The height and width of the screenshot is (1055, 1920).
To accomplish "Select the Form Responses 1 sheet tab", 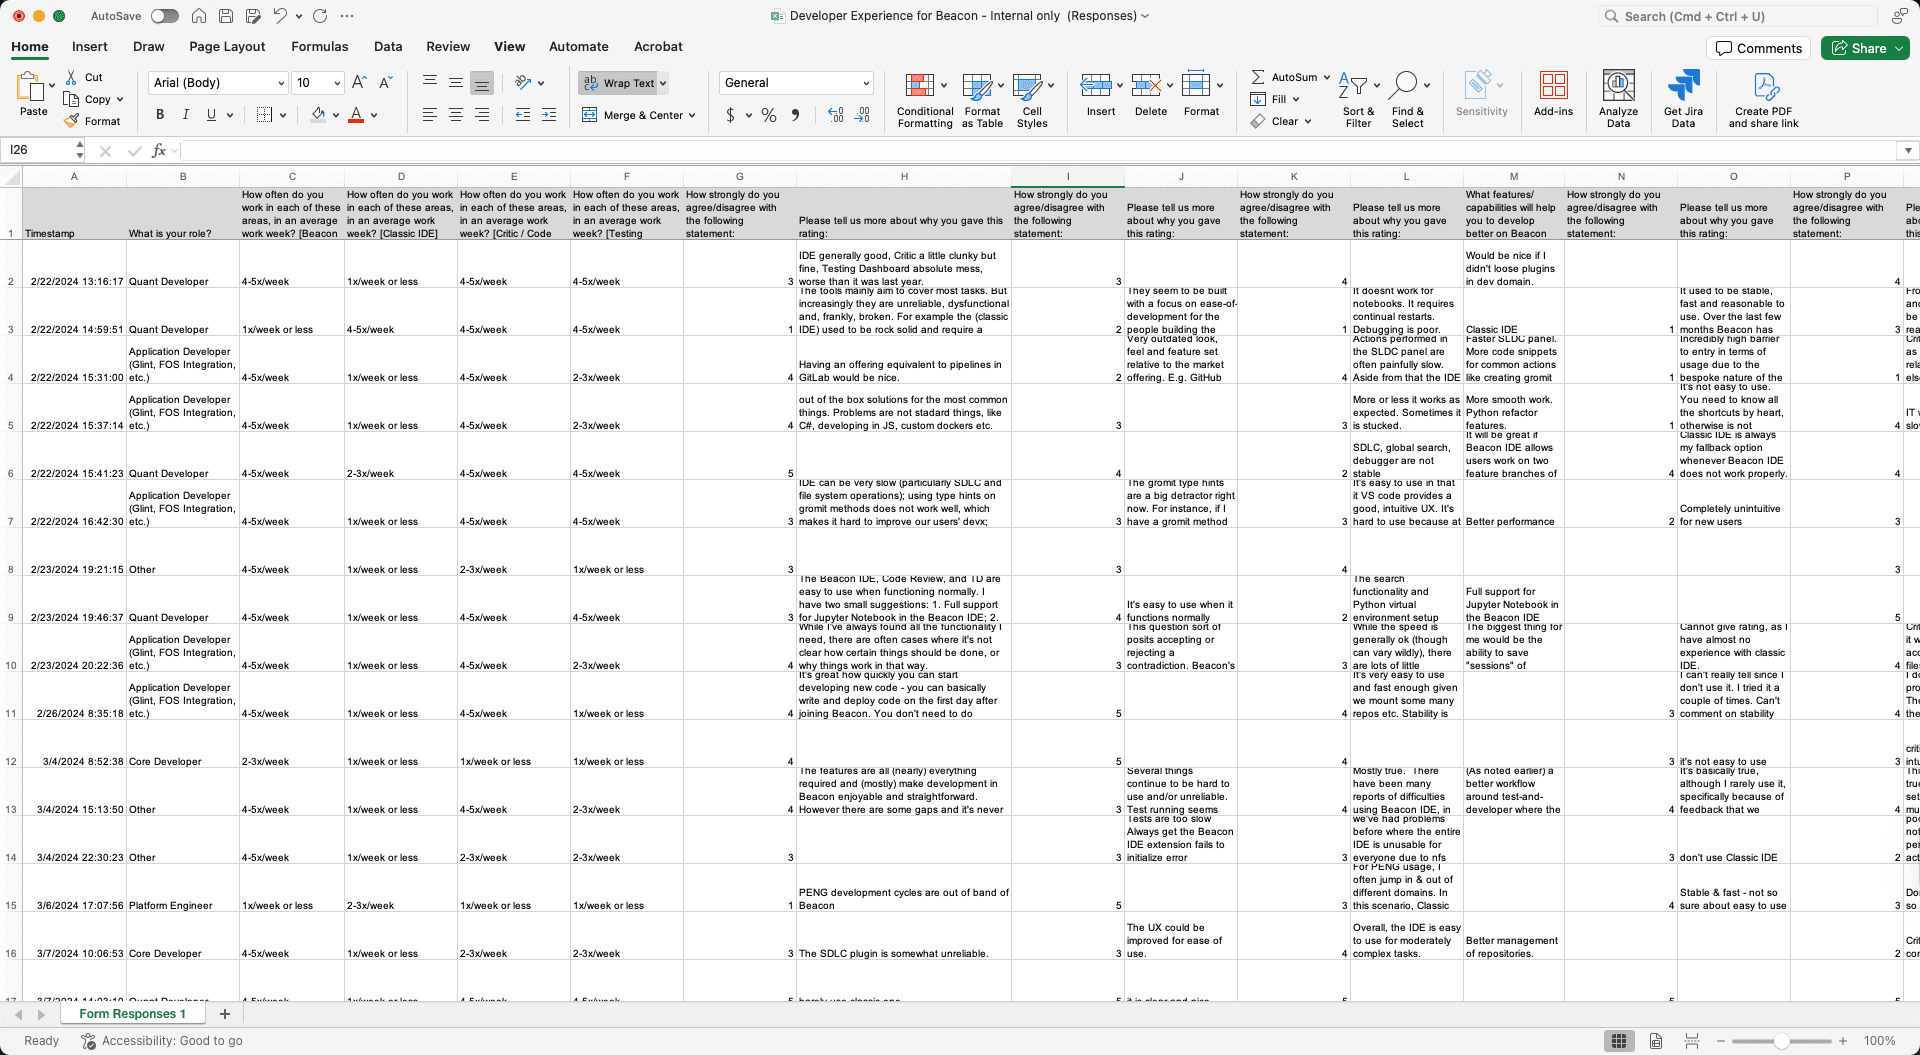I will point(132,1014).
